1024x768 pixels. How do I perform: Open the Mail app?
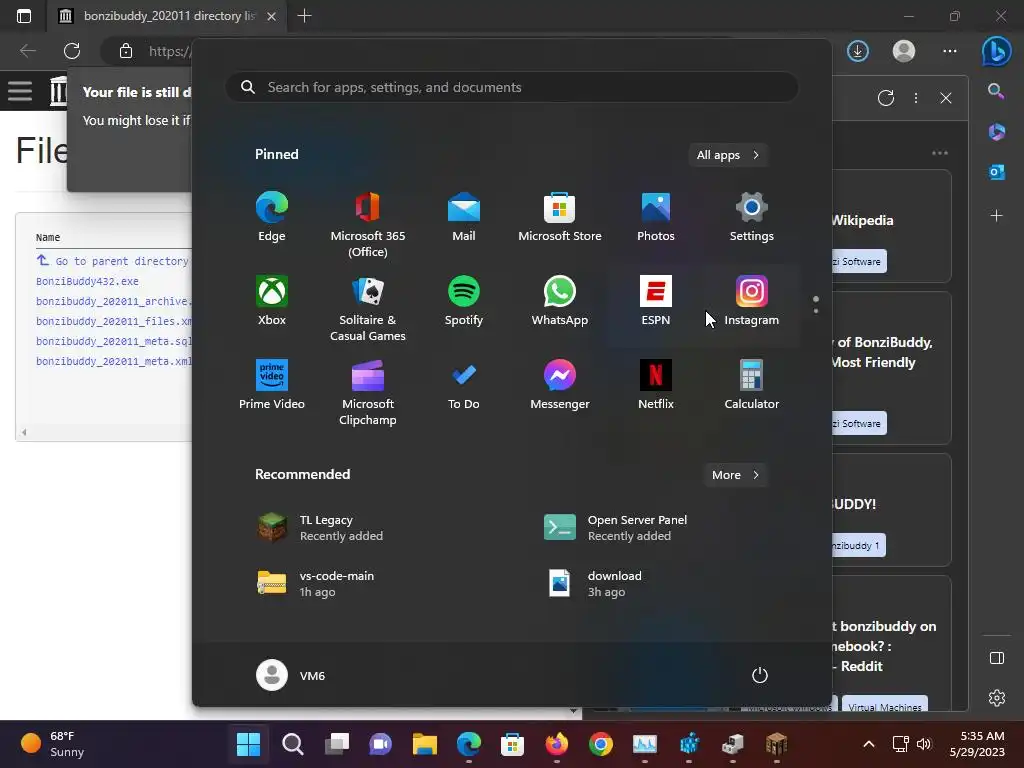(464, 217)
